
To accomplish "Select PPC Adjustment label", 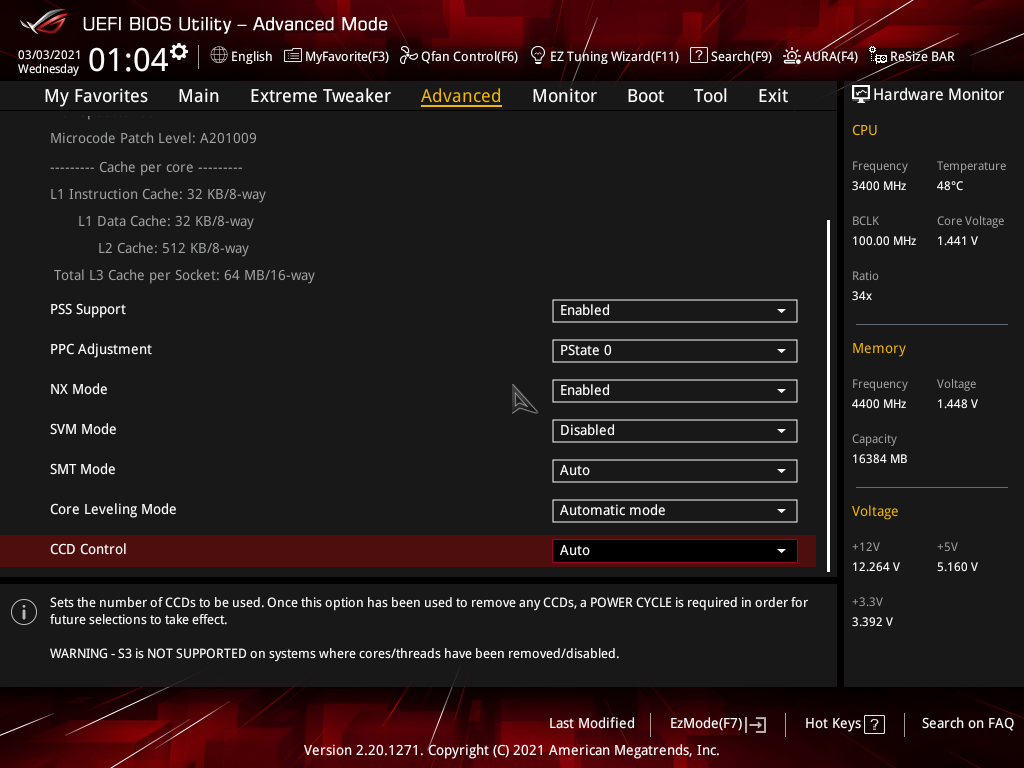I will click(101, 349).
